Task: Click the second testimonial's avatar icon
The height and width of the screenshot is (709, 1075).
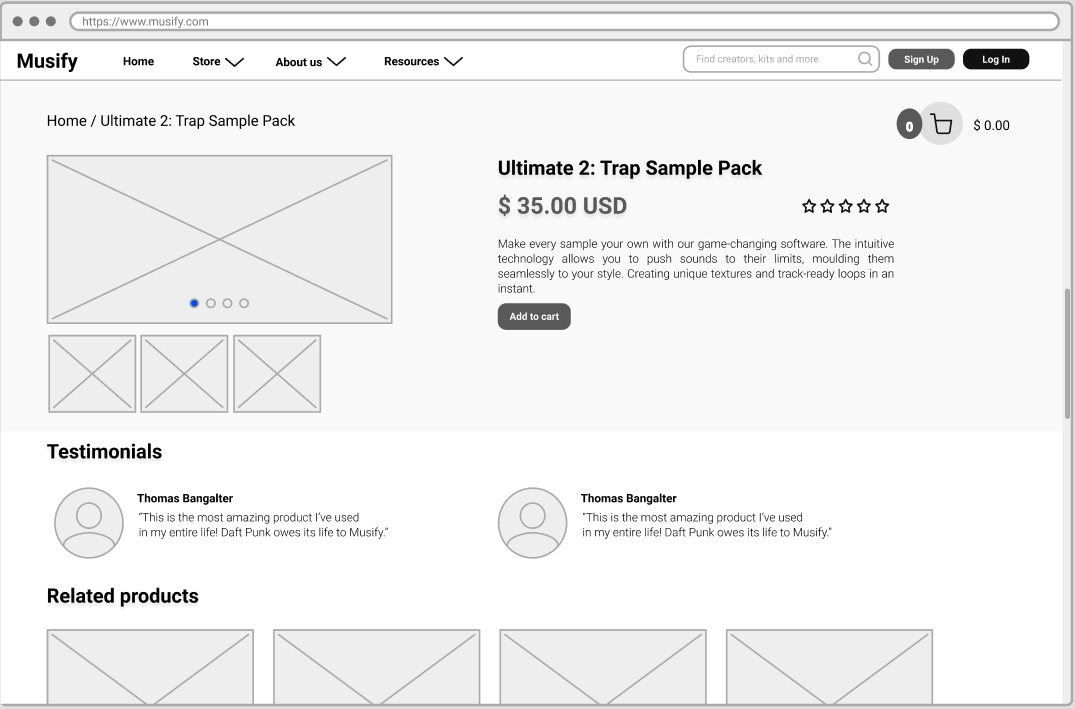Action: [x=533, y=522]
